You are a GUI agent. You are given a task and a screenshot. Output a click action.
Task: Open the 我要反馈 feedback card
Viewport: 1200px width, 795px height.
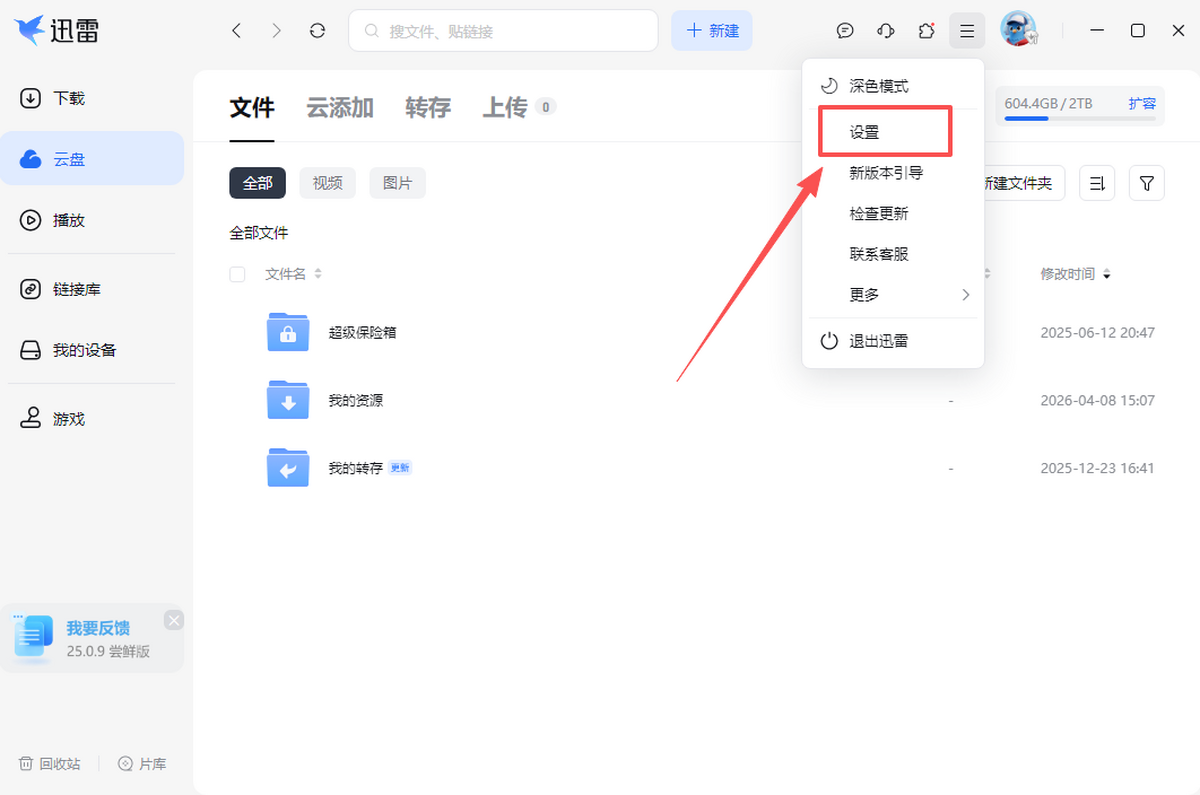pos(92,638)
